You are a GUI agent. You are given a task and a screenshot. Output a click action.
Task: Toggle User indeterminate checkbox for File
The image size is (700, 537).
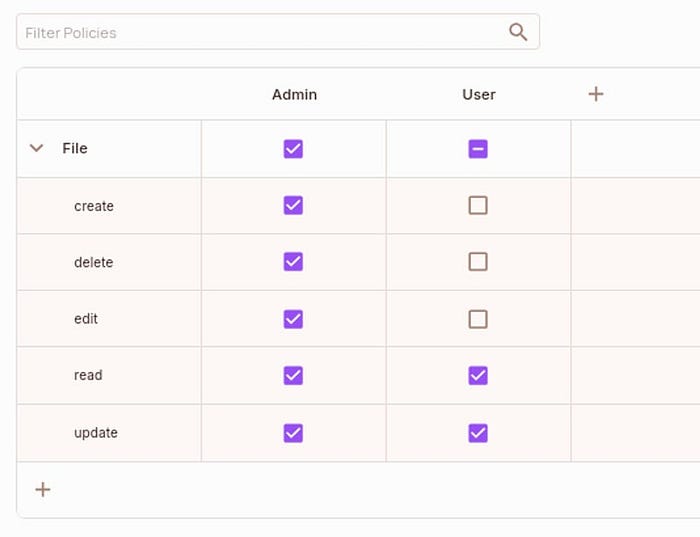pyautogui.click(x=478, y=149)
